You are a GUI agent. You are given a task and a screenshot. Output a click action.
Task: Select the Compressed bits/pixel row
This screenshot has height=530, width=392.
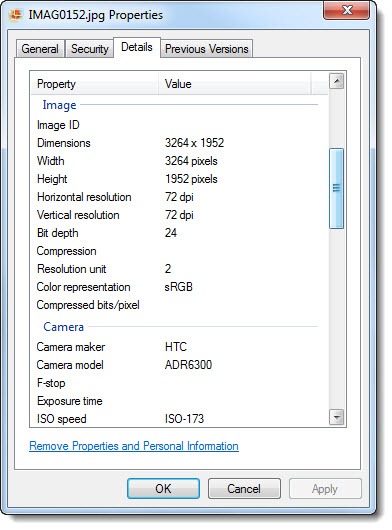179,305
